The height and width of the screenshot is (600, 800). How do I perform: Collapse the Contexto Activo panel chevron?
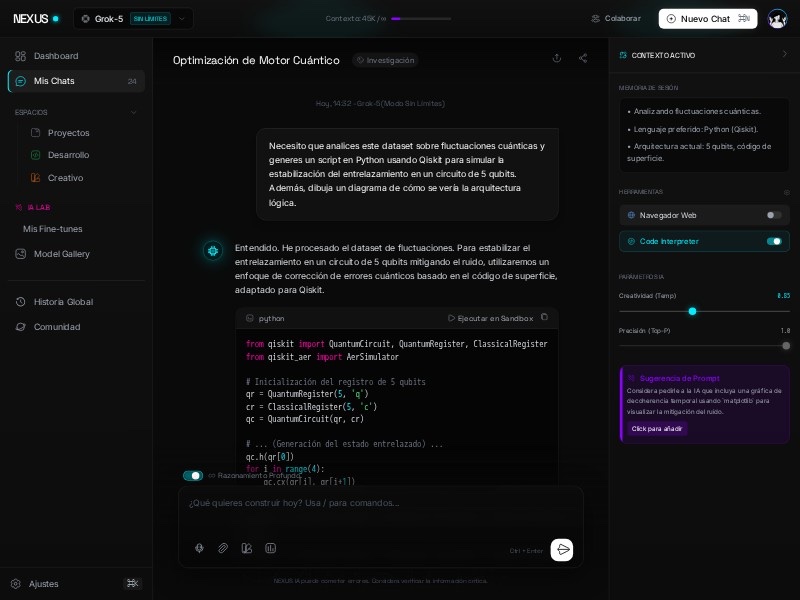[x=784, y=55]
